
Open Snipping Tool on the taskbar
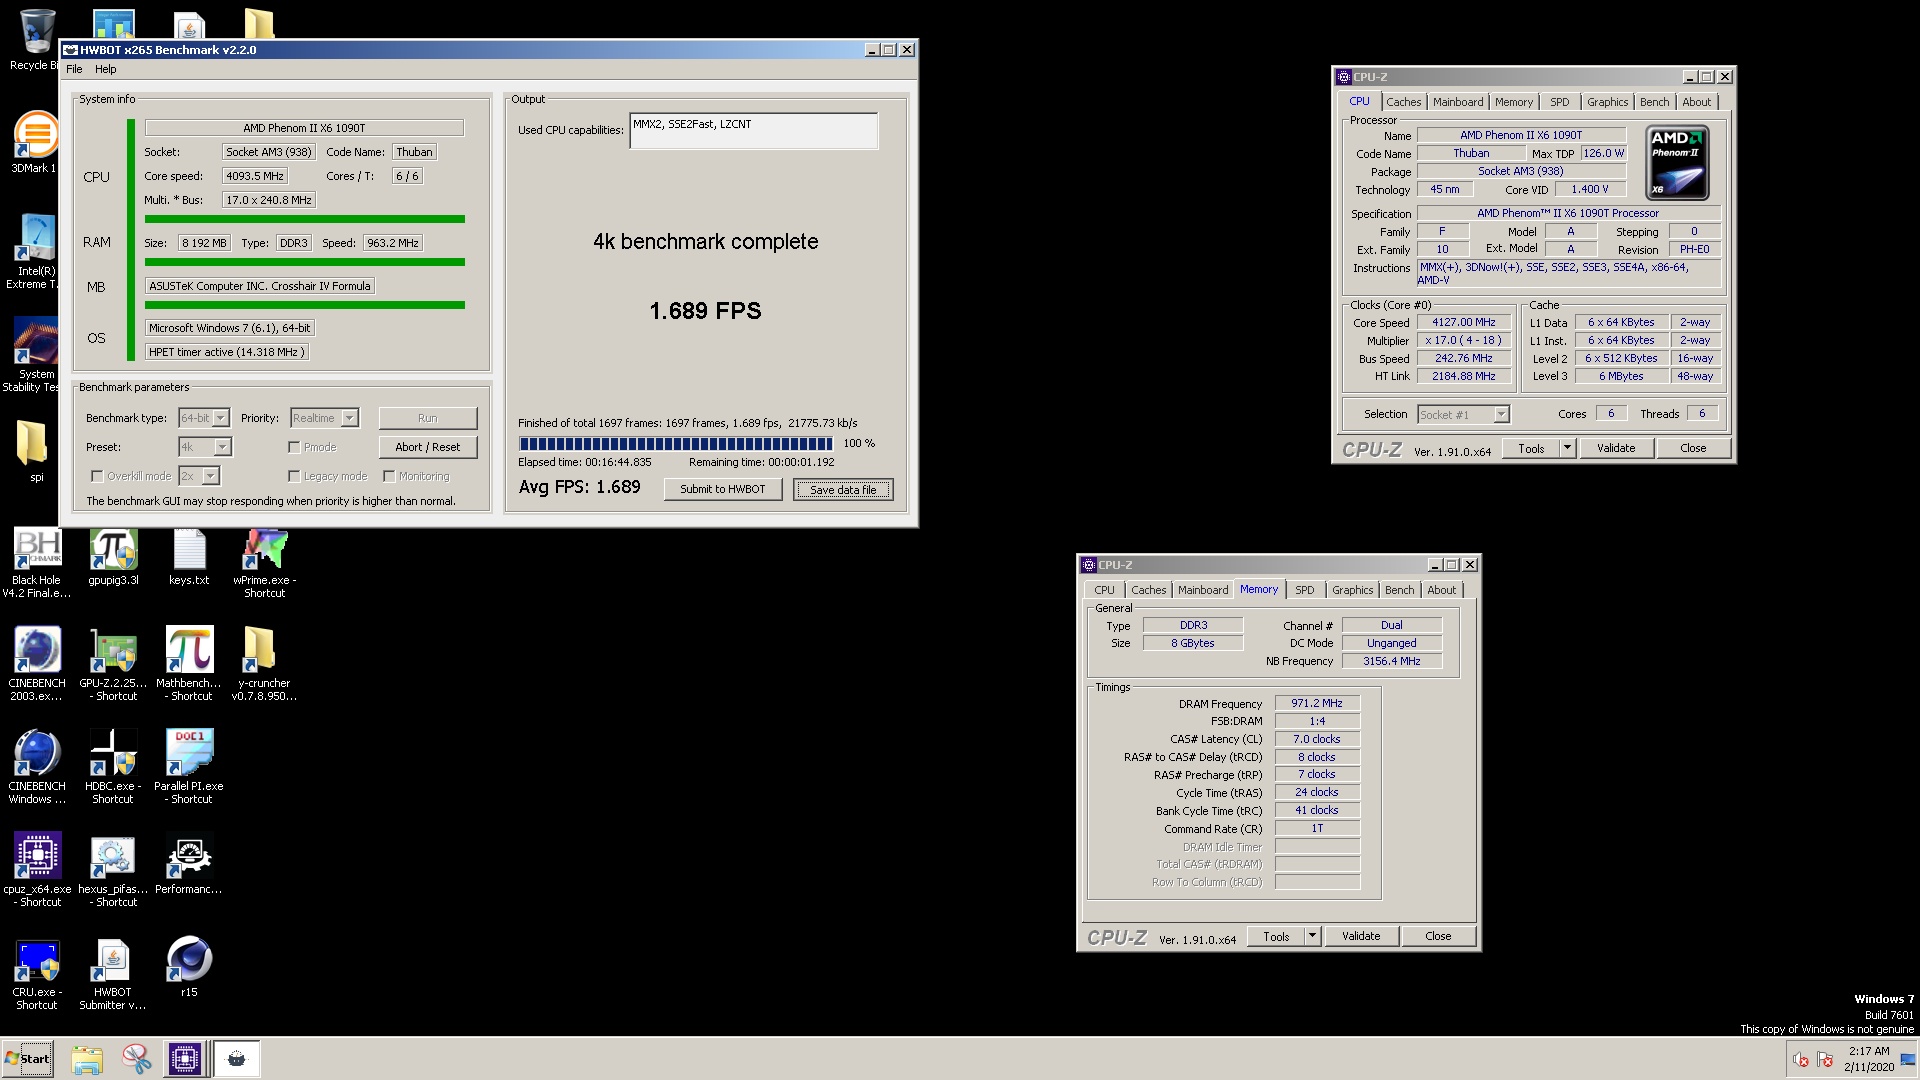136,1059
